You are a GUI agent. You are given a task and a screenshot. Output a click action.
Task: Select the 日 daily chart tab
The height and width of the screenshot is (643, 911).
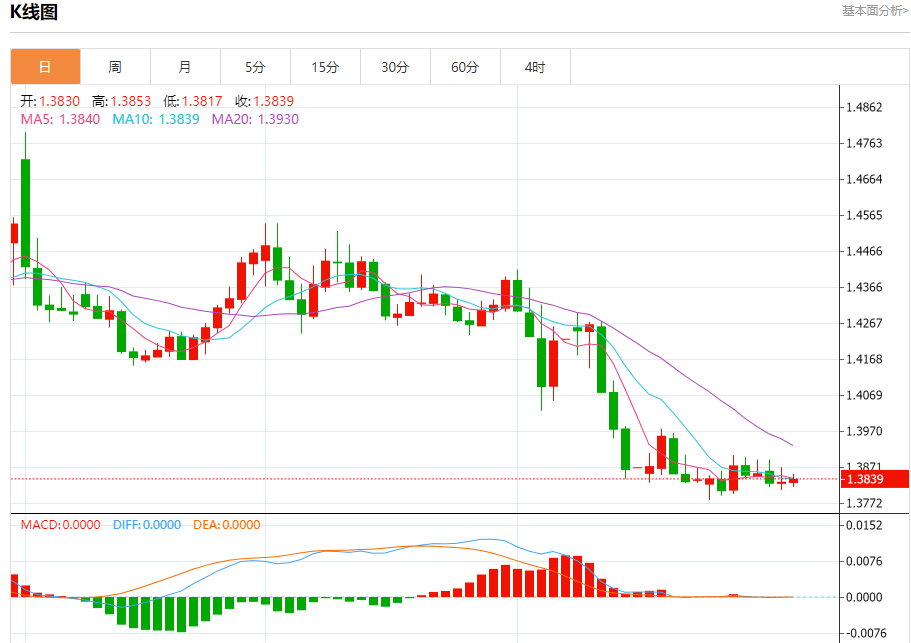pyautogui.click(x=45, y=67)
